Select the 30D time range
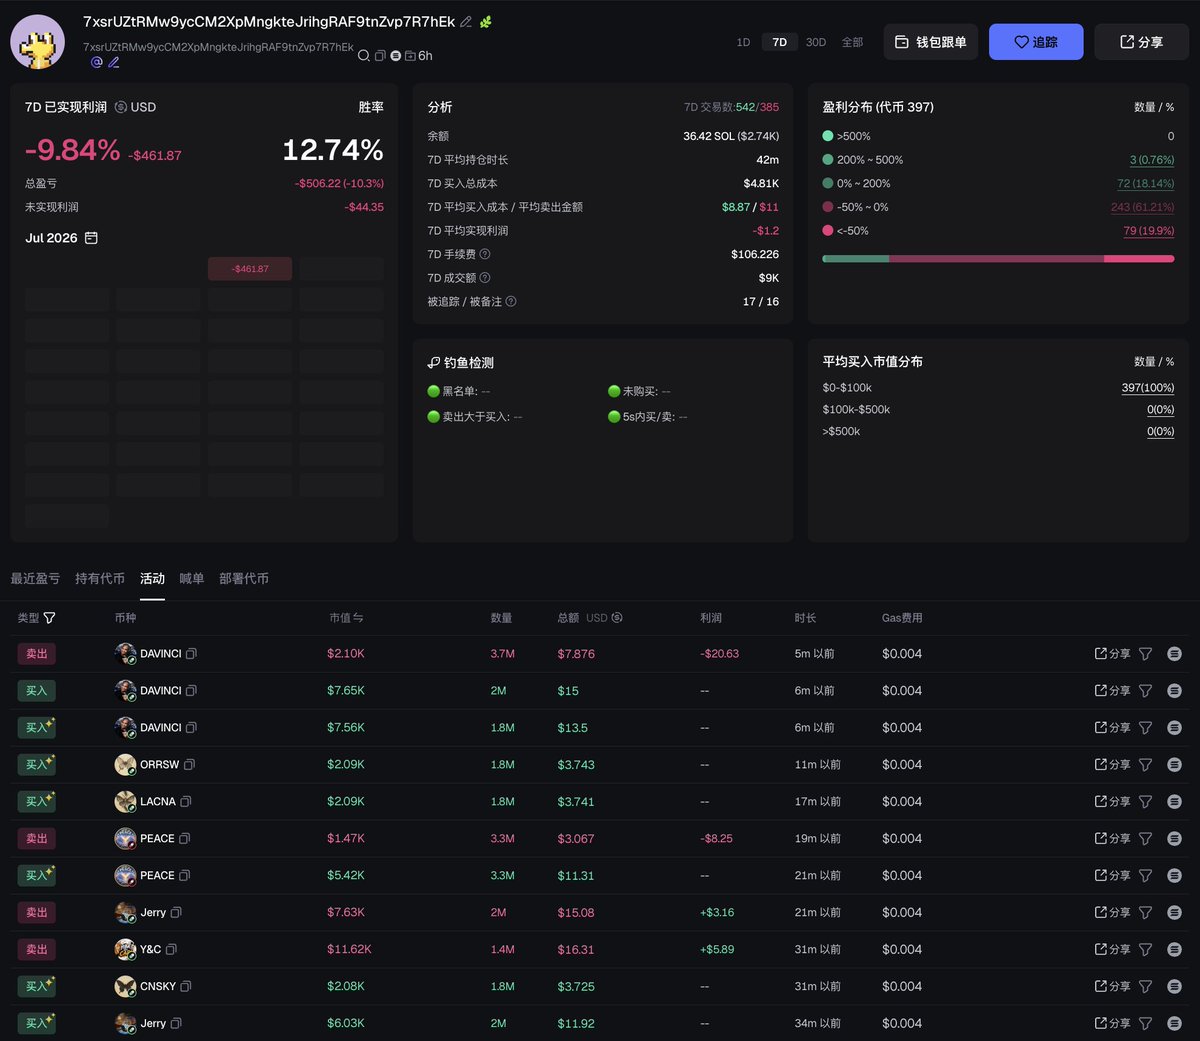 (816, 42)
